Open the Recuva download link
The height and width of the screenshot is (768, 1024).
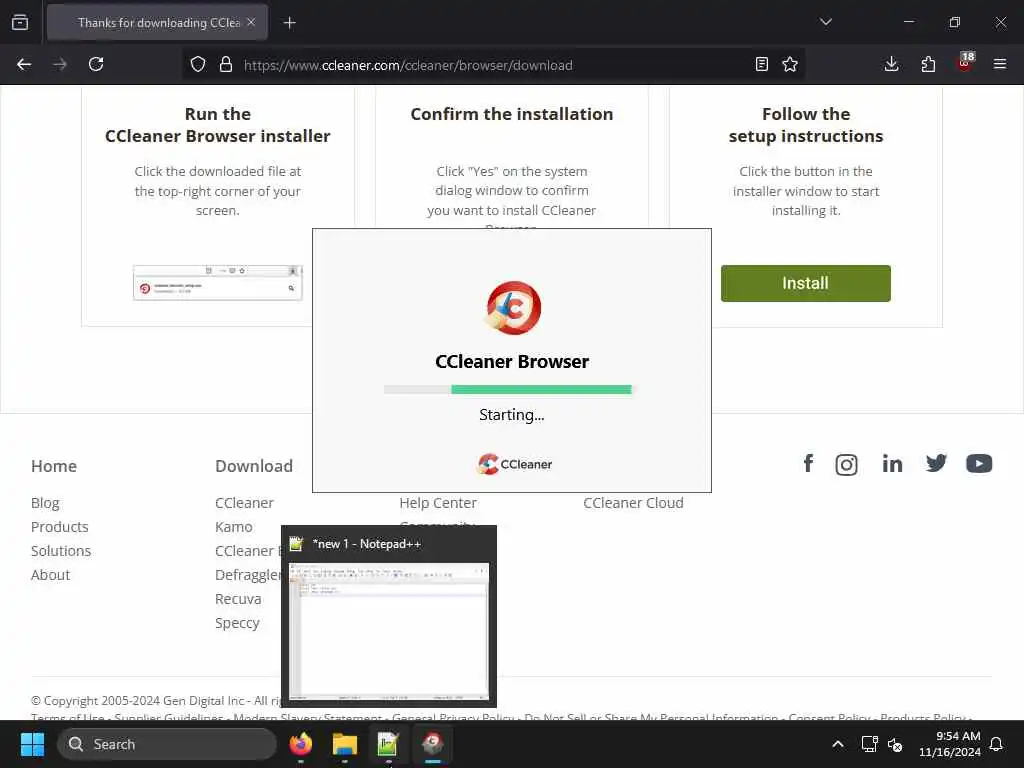click(238, 600)
